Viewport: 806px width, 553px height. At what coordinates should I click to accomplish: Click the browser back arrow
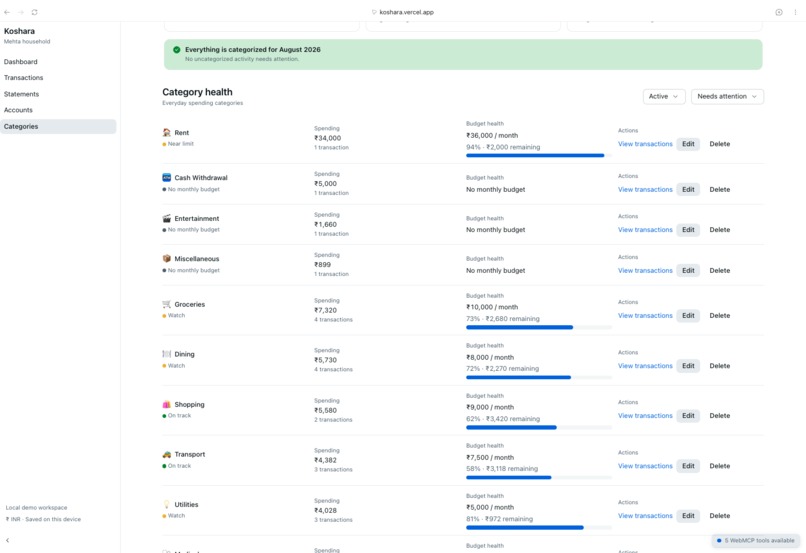click(x=7, y=12)
